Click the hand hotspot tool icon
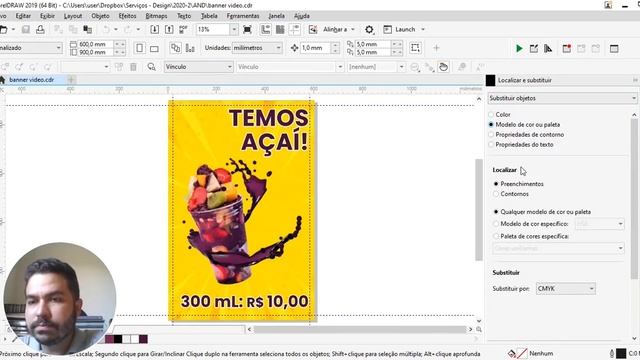The height and width of the screenshot is (360, 640). (x=443, y=67)
